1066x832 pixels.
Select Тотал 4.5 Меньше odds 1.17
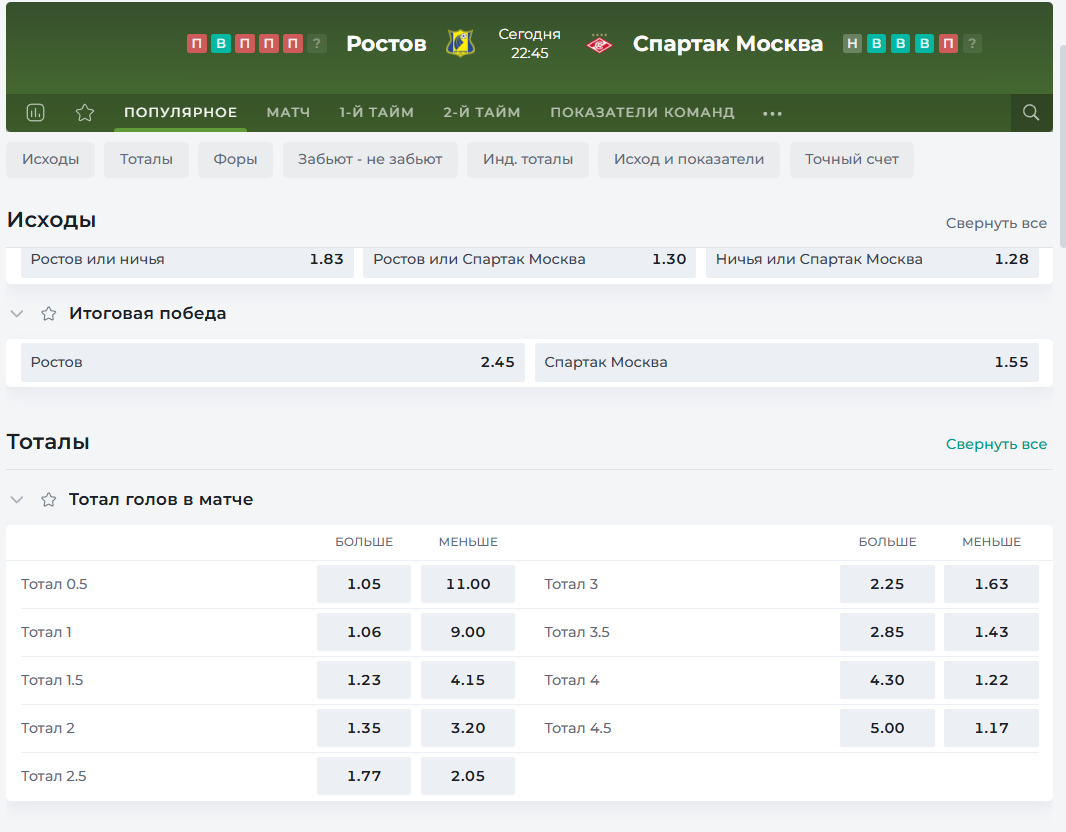991,728
